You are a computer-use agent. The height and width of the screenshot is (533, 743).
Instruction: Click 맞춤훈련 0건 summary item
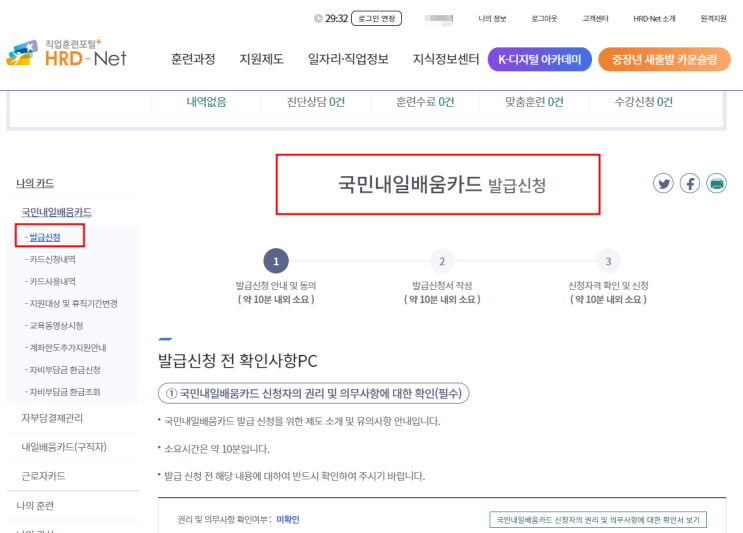[534, 102]
